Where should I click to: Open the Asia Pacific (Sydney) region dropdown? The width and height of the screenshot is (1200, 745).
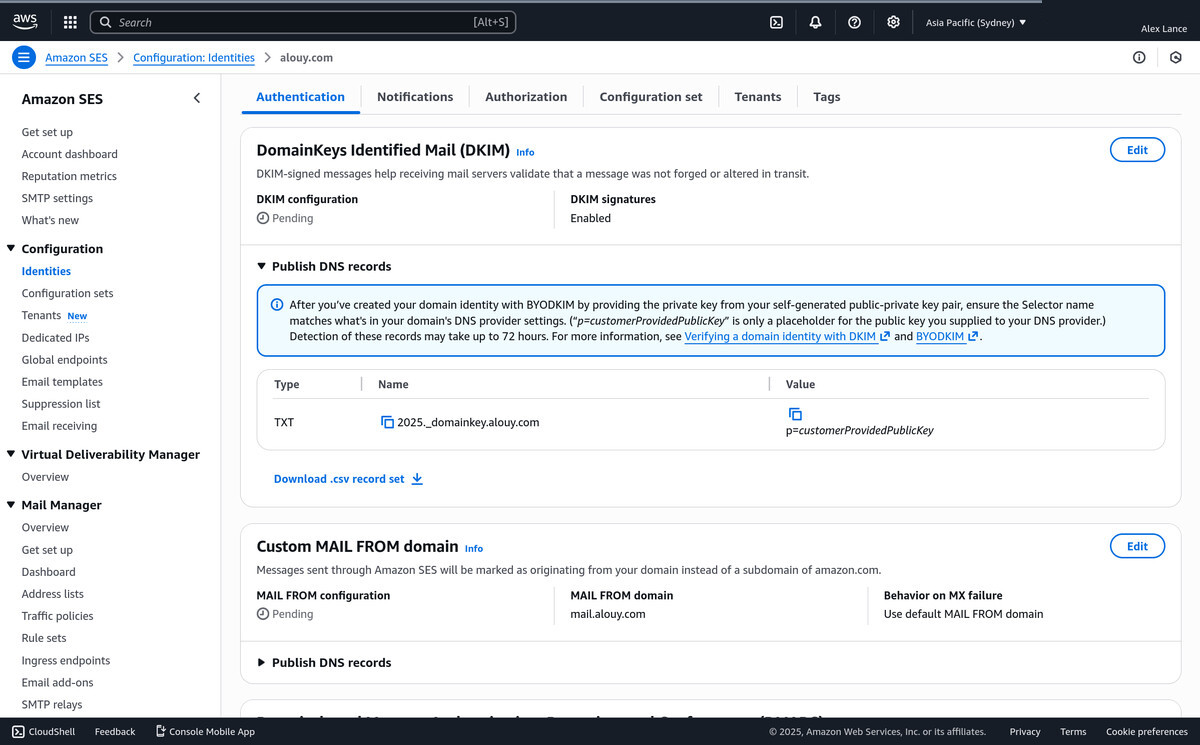(975, 22)
